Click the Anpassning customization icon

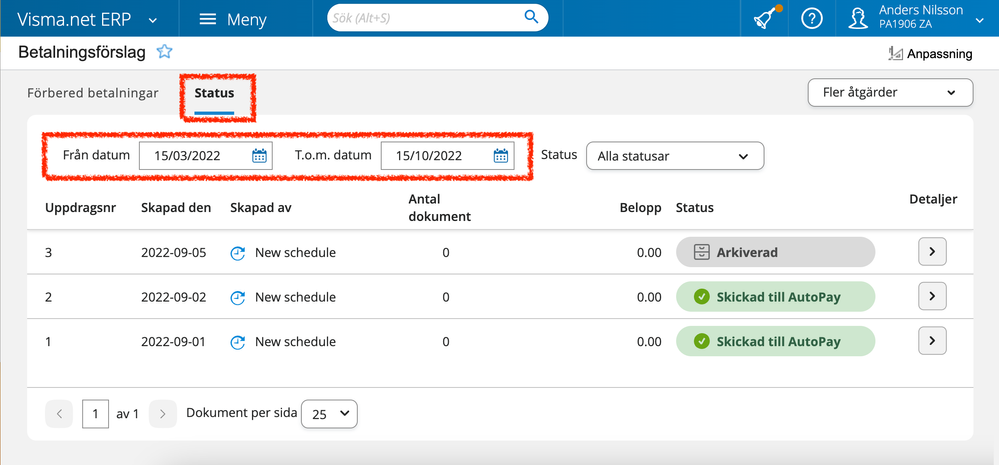coord(895,54)
